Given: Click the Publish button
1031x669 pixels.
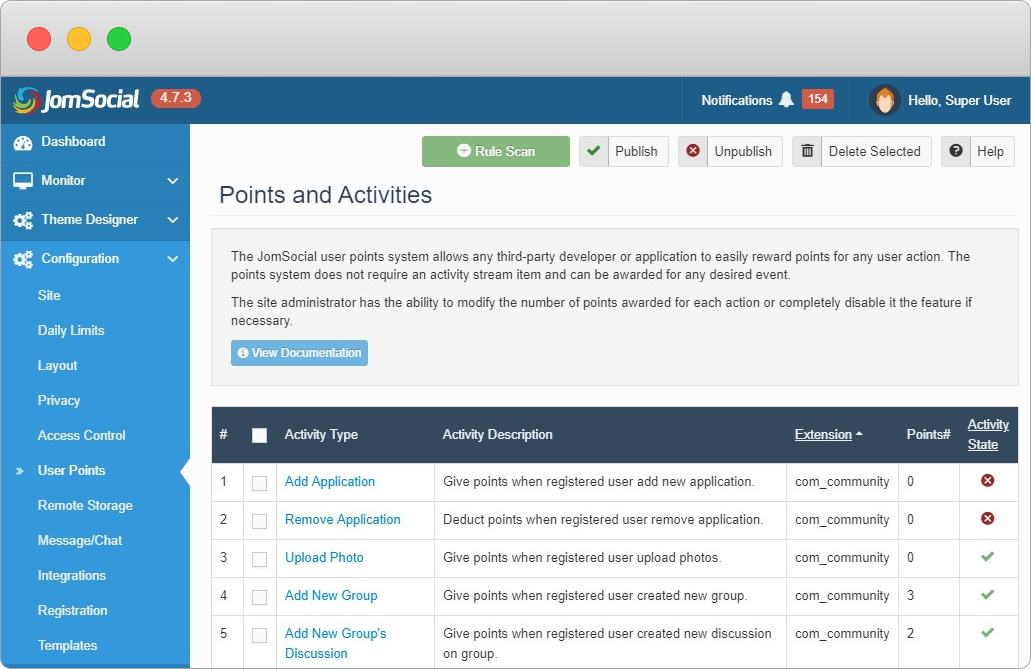Looking at the screenshot, I should (623, 151).
